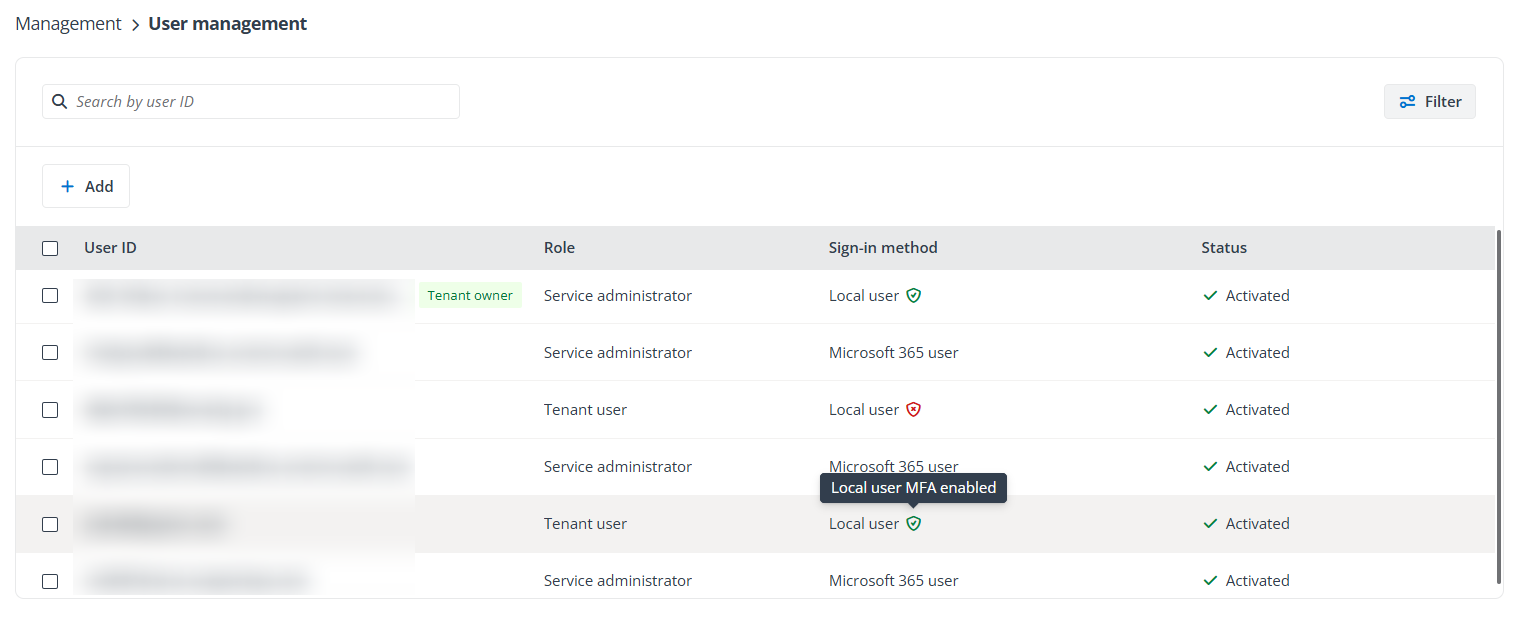1513x617 pixels.
Task: Go back to Management in the breadcrumb
Action: click(x=68, y=23)
